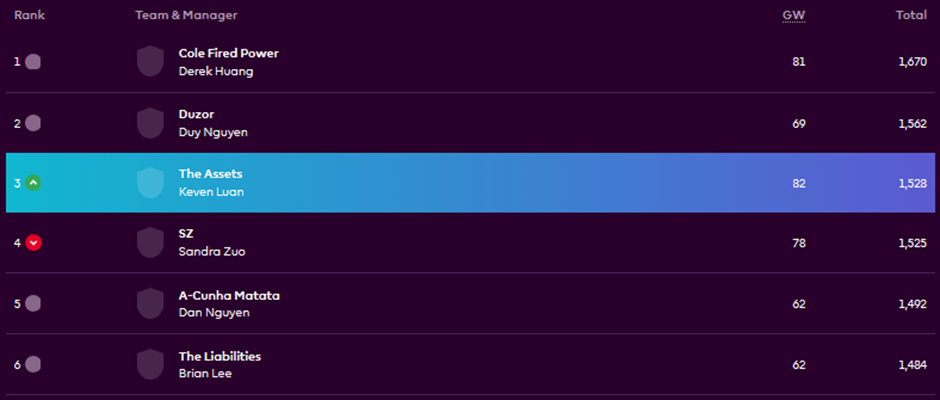Viewport: 940px width, 400px height.
Task: Select The Assets team name
Action: [x=210, y=174]
